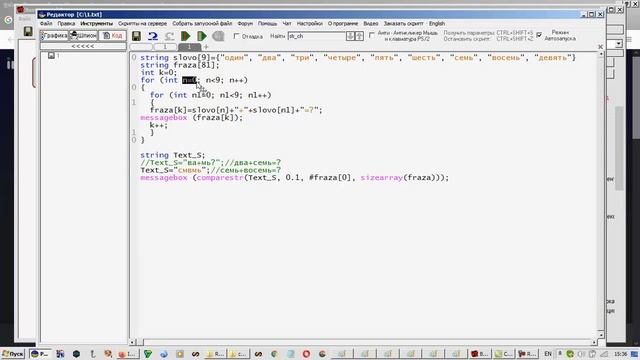Click vertical scrollbar down arrow in editor
The height and width of the screenshot is (360, 640).
(601, 334)
